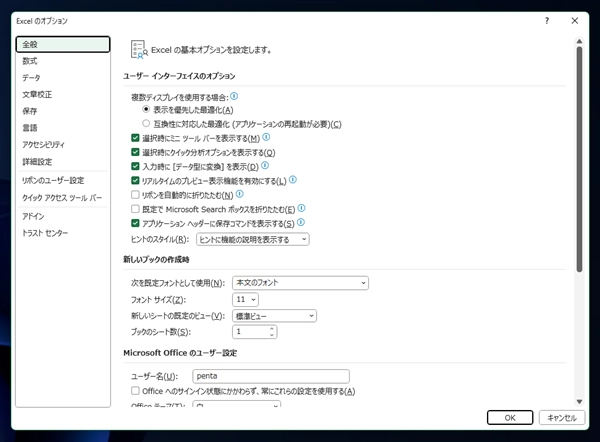The image size is (600, 442).
Task: Select 言語 category in sidebar
Action: coord(63,128)
